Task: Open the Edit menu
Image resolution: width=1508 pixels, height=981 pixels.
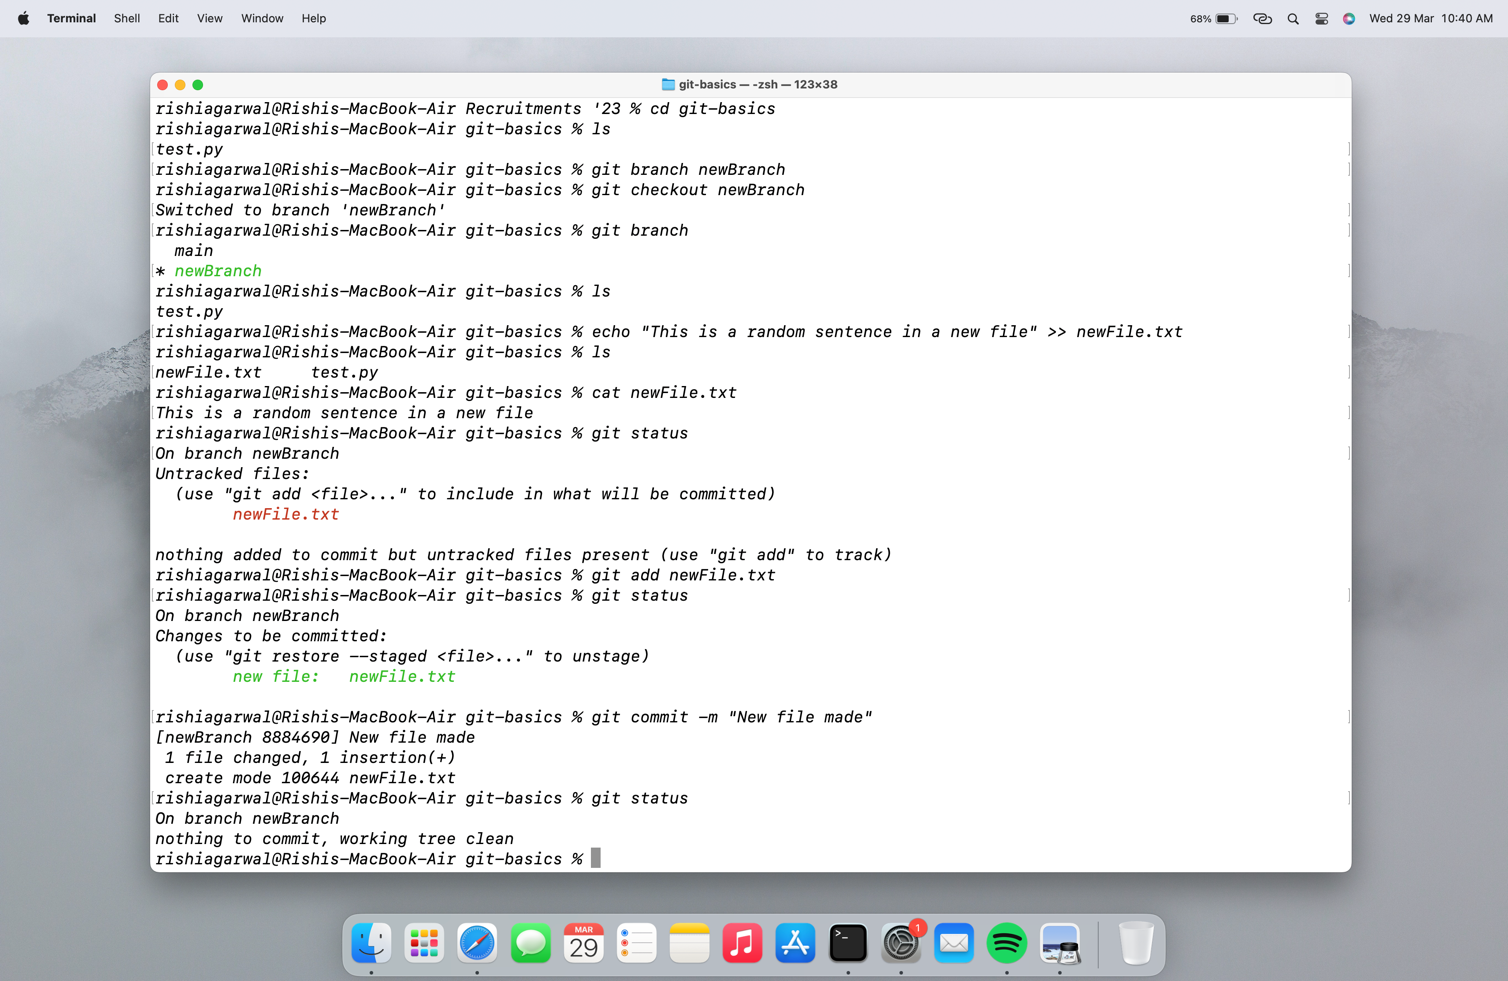Action: pos(167,18)
